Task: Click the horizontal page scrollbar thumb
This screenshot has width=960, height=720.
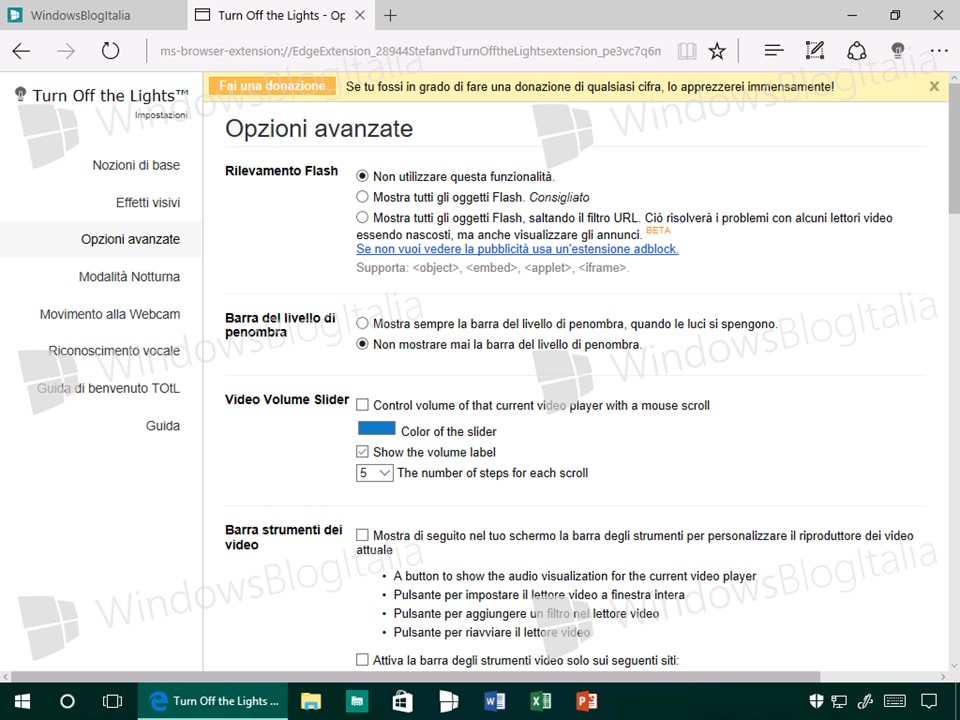Action: [416, 677]
